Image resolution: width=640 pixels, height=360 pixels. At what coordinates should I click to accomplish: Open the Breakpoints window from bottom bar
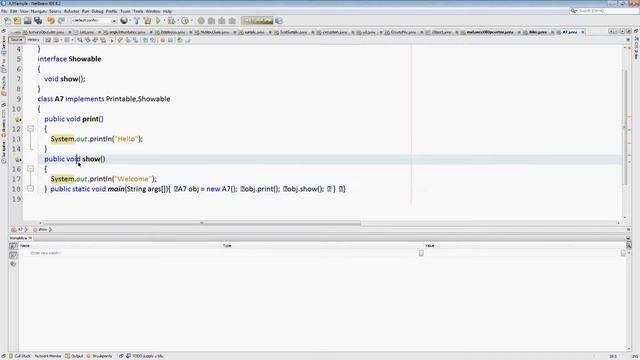99,356
